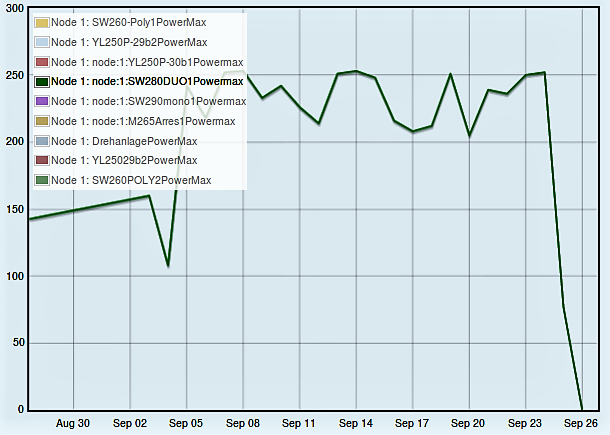Click the Sep 14 x-axis label
The width and height of the screenshot is (610, 435).
point(356,424)
